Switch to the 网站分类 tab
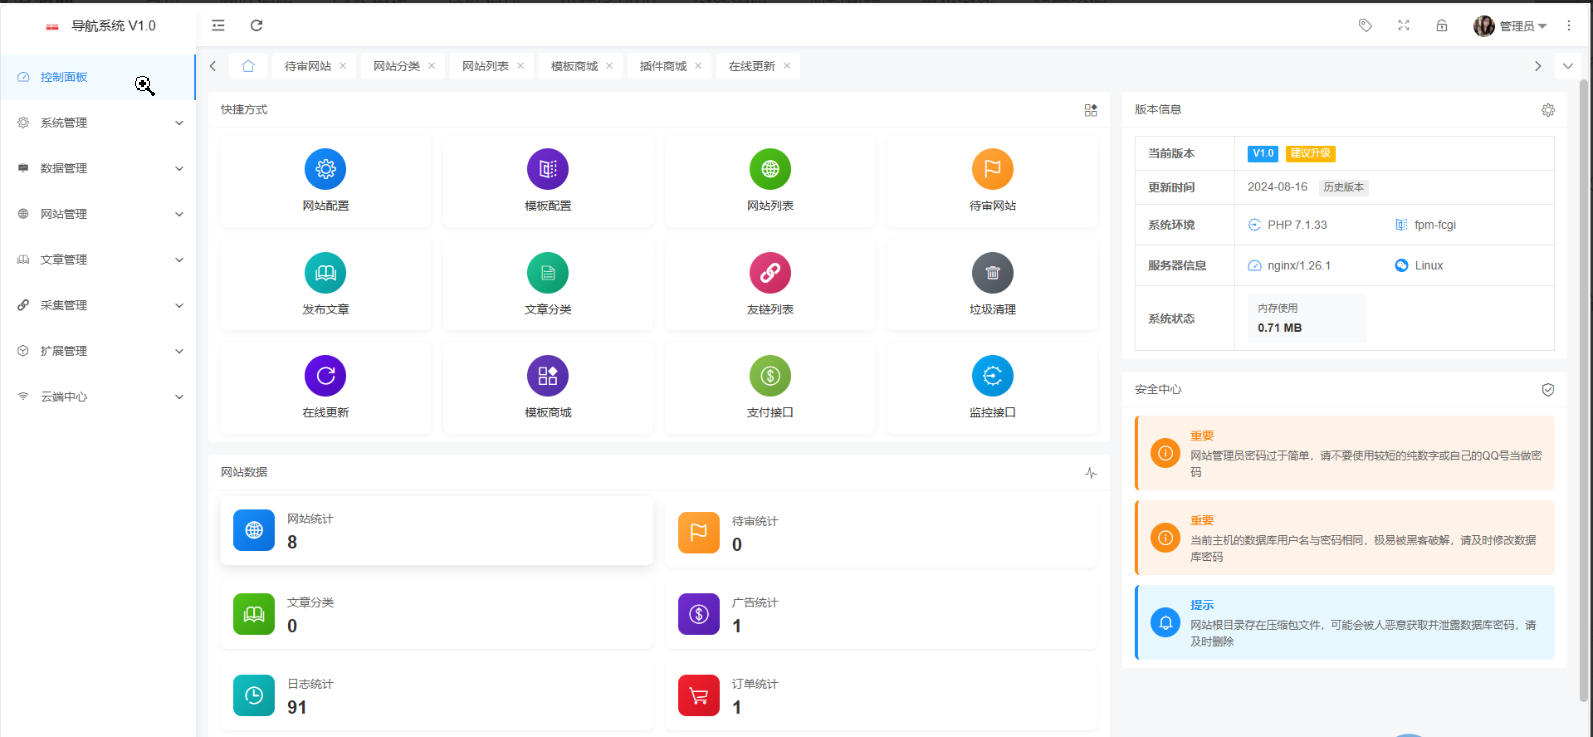 (397, 66)
